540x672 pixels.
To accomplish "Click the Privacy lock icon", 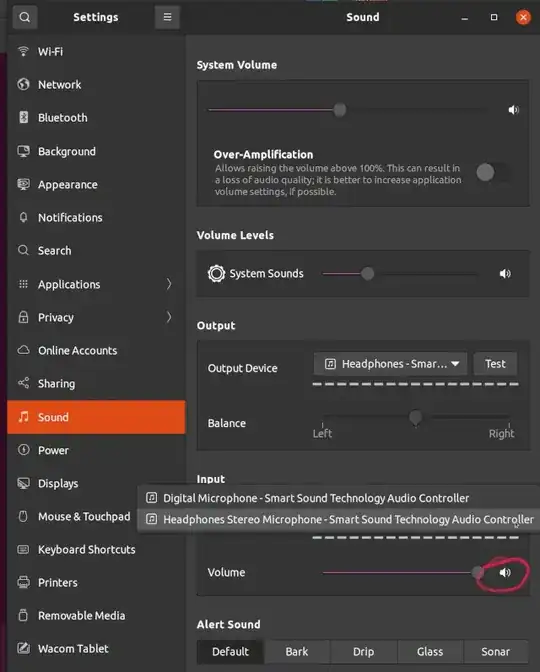I will 23,317.
